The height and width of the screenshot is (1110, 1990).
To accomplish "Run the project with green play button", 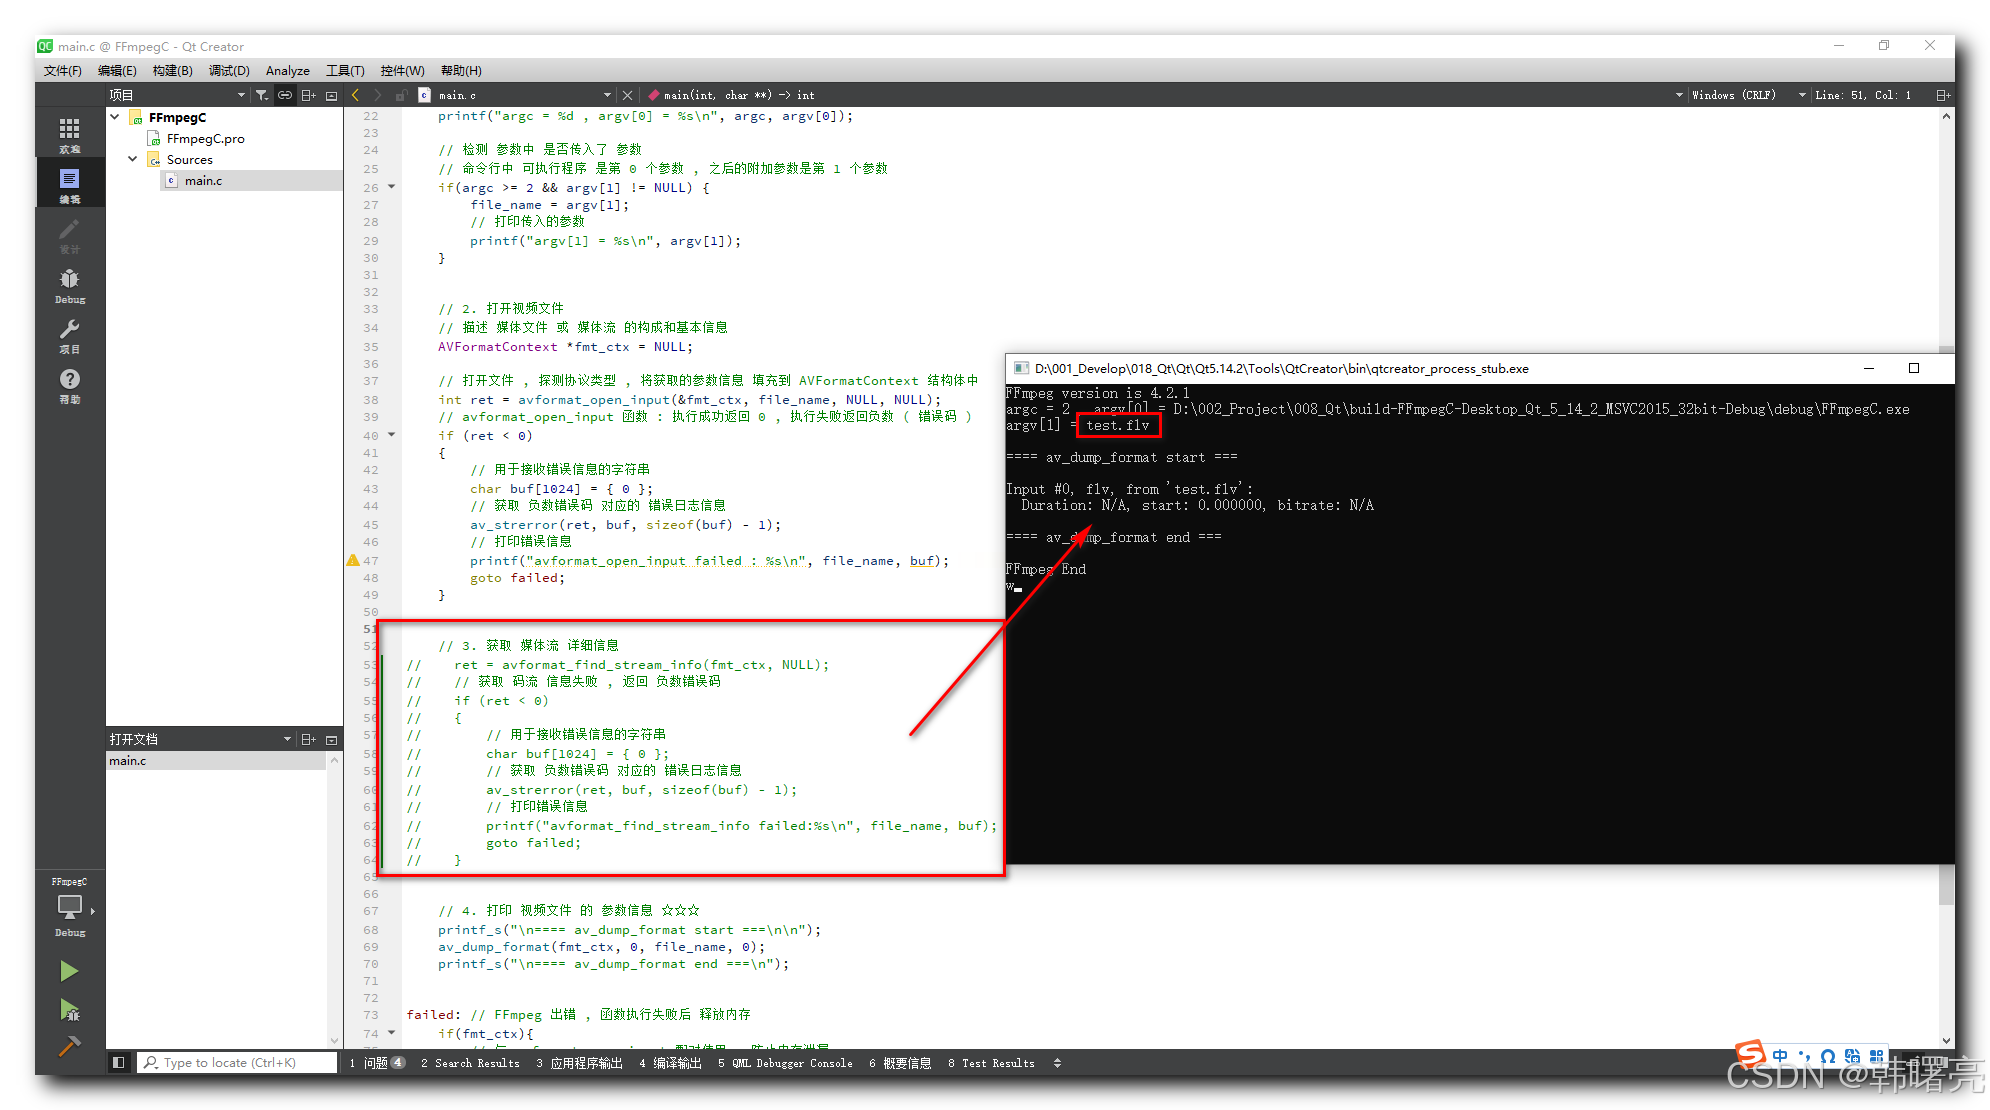I will pyautogui.click(x=69, y=971).
